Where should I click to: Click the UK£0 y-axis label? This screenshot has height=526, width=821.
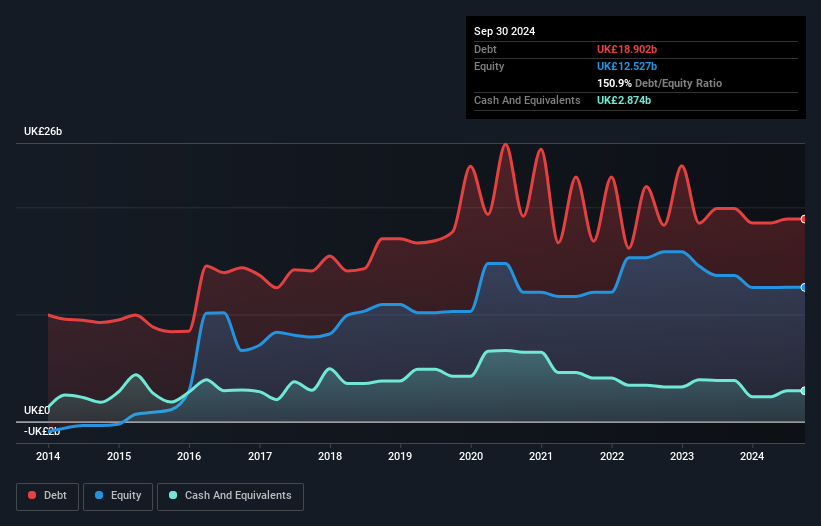tap(37, 410)
